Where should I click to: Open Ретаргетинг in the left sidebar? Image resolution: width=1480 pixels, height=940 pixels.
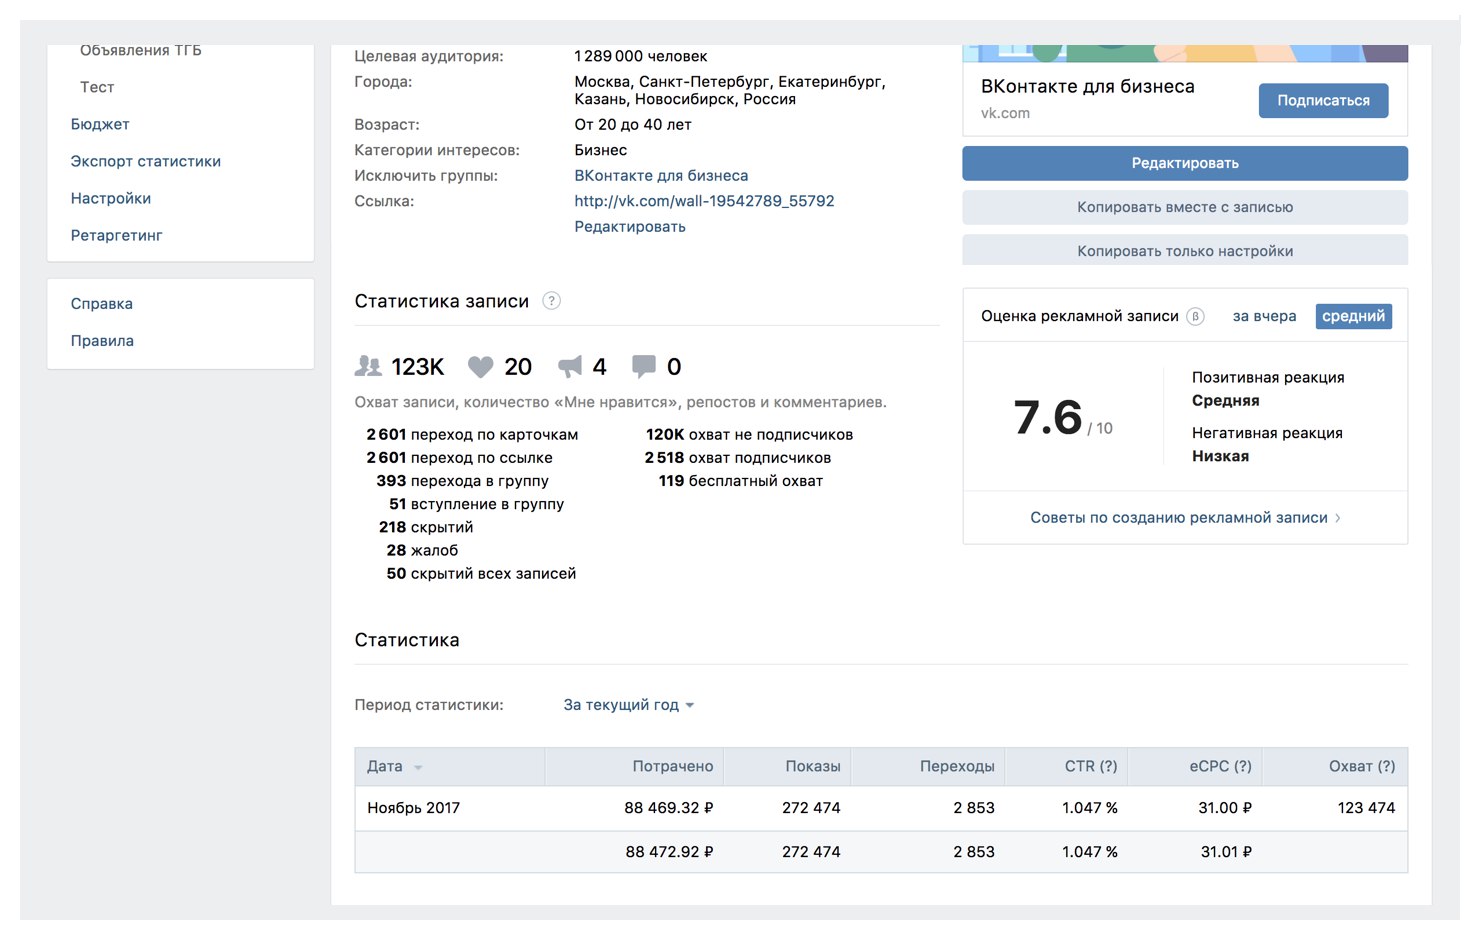116,235
